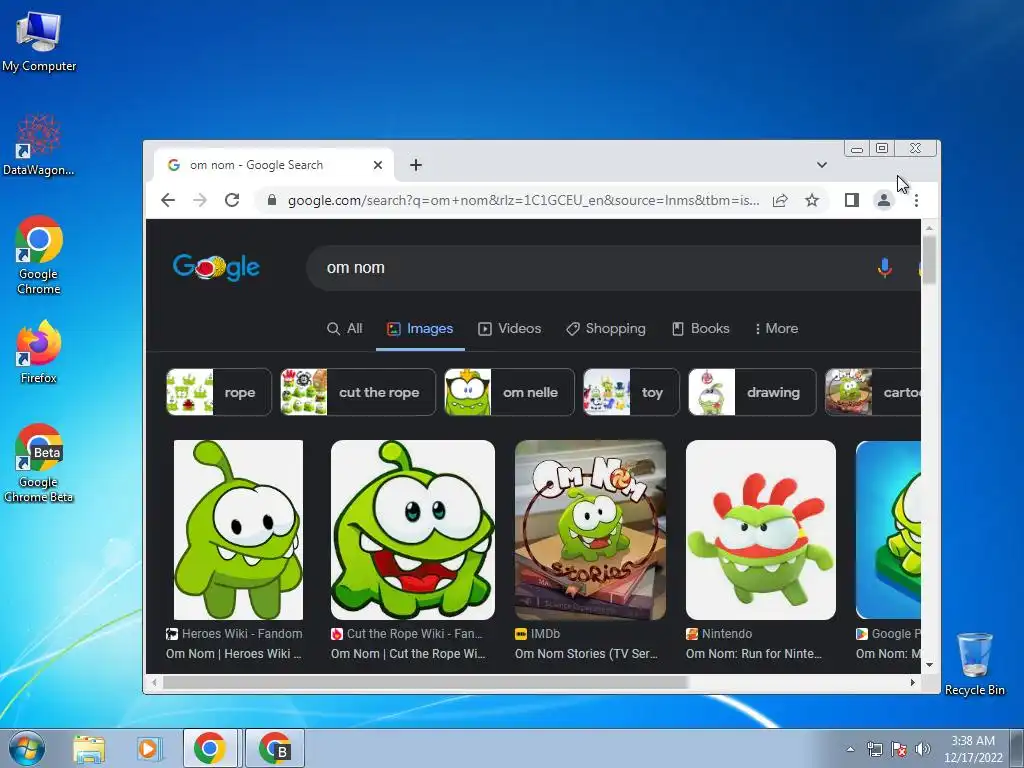Viewport: 1024px width, 768px height.
Task: Click the vertical scrollbar thumb
Action: coord(929,259)
